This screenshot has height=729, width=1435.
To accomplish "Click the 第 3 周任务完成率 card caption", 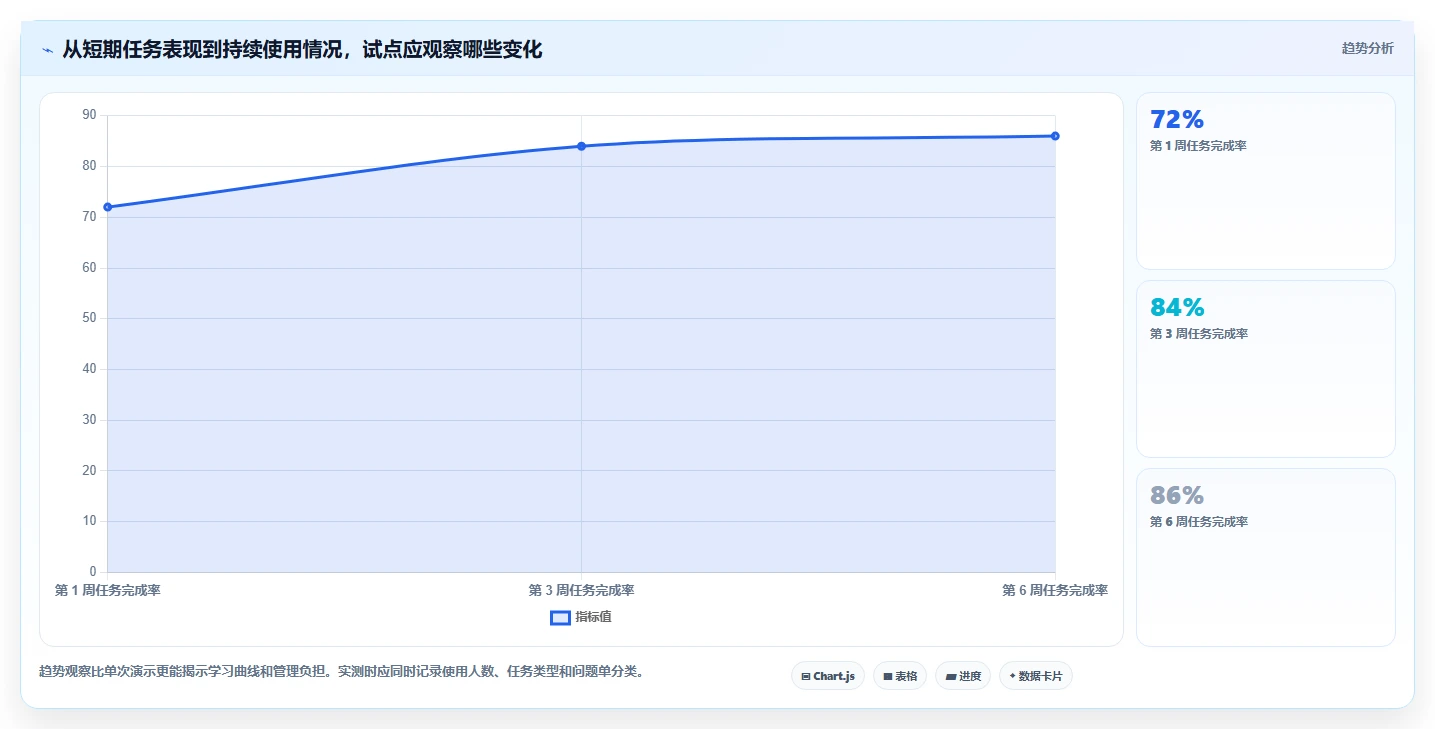I will (1198, 334).
